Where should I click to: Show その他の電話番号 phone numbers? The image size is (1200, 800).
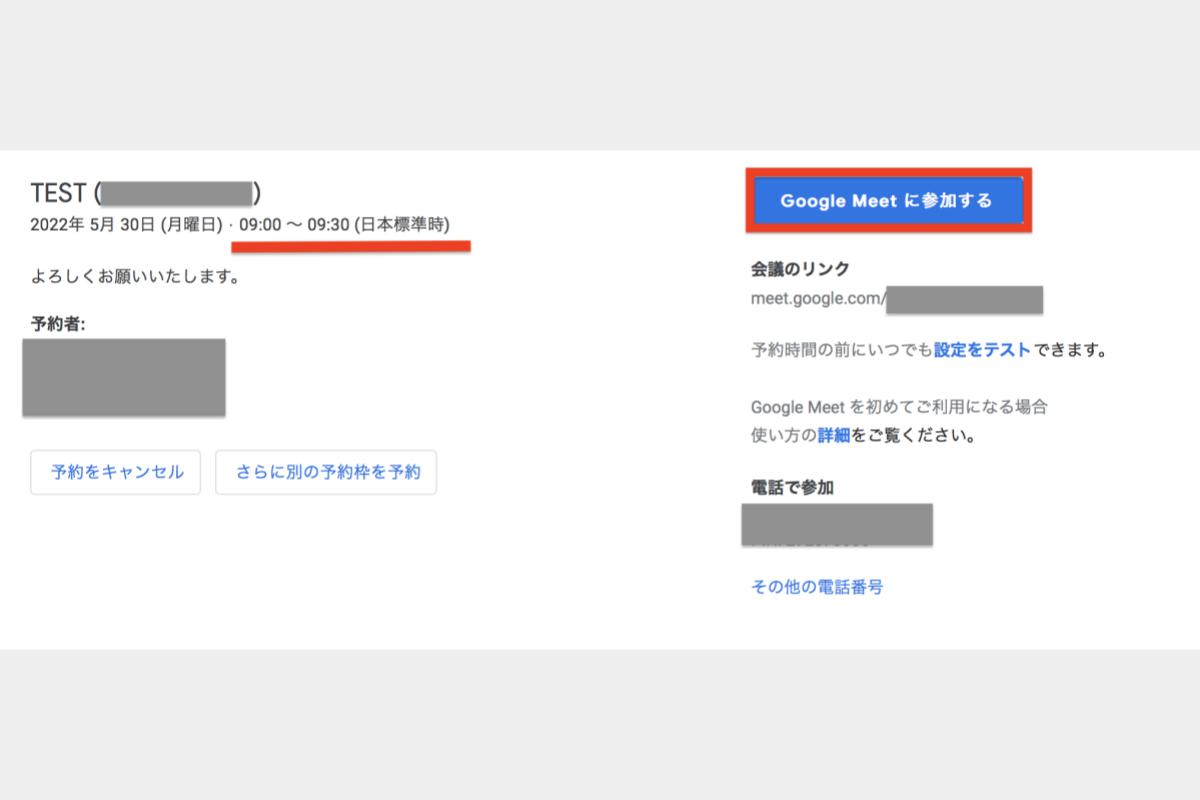pyautogui.click(x=817, y=587)
